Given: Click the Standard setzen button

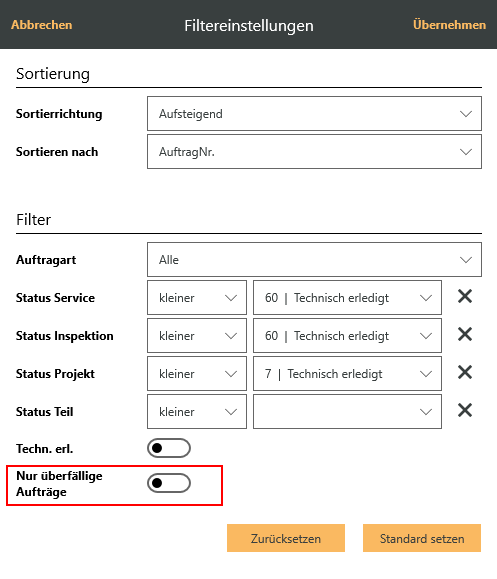Looking at the screenshot, I should point(422,538).
